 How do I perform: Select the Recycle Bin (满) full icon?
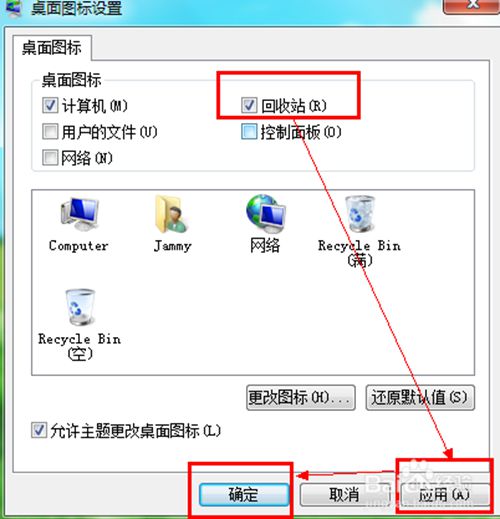359,232
